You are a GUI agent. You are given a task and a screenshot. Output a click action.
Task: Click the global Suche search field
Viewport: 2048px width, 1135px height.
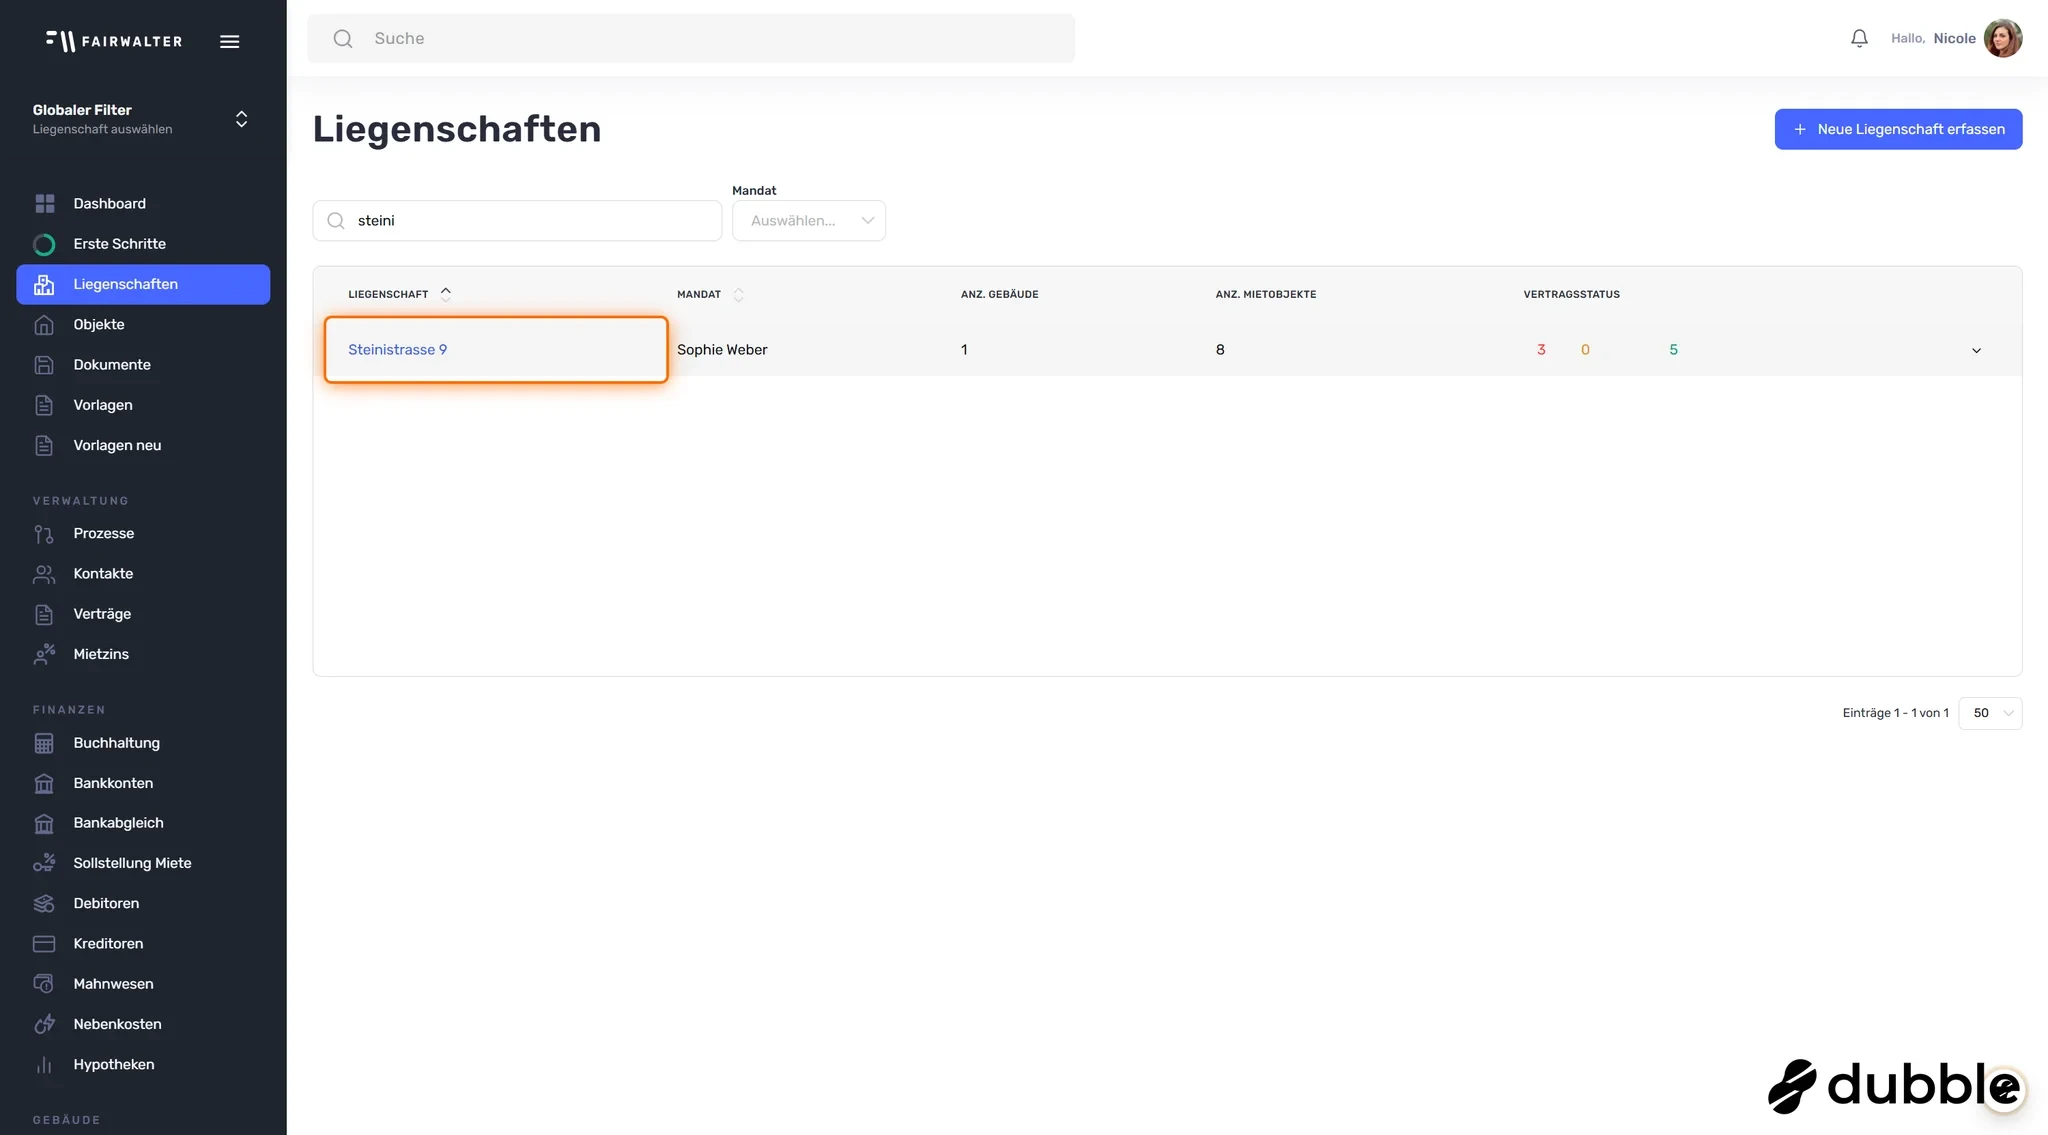point(691,38)
